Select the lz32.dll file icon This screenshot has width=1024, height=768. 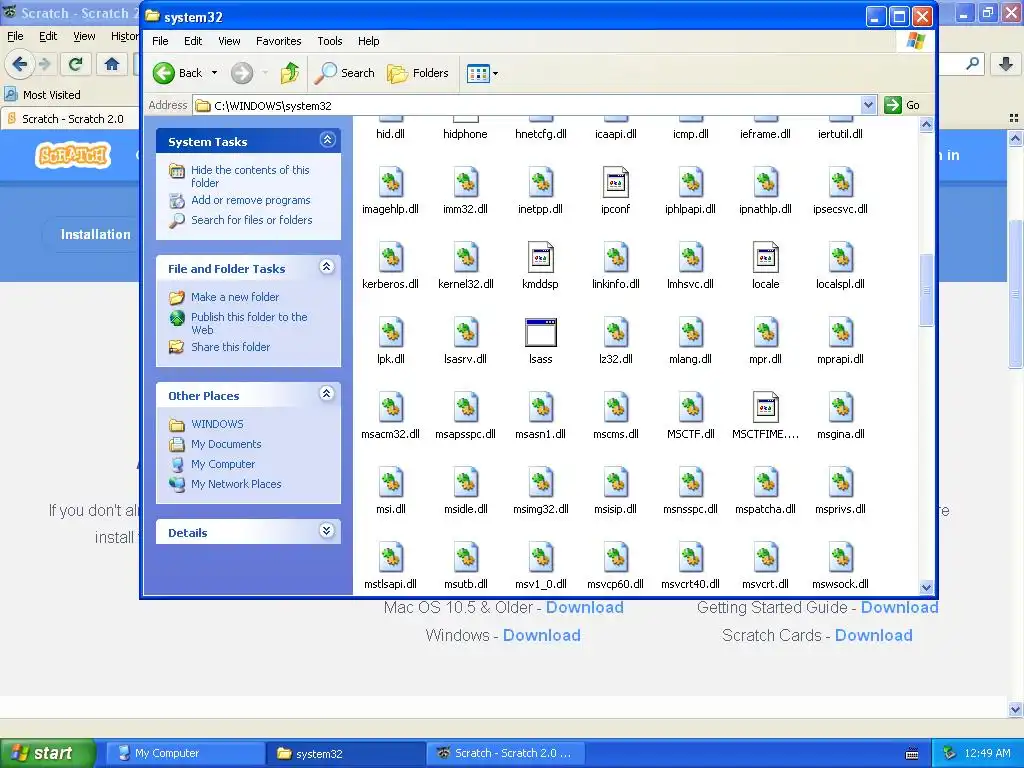[x=615, y=332]
